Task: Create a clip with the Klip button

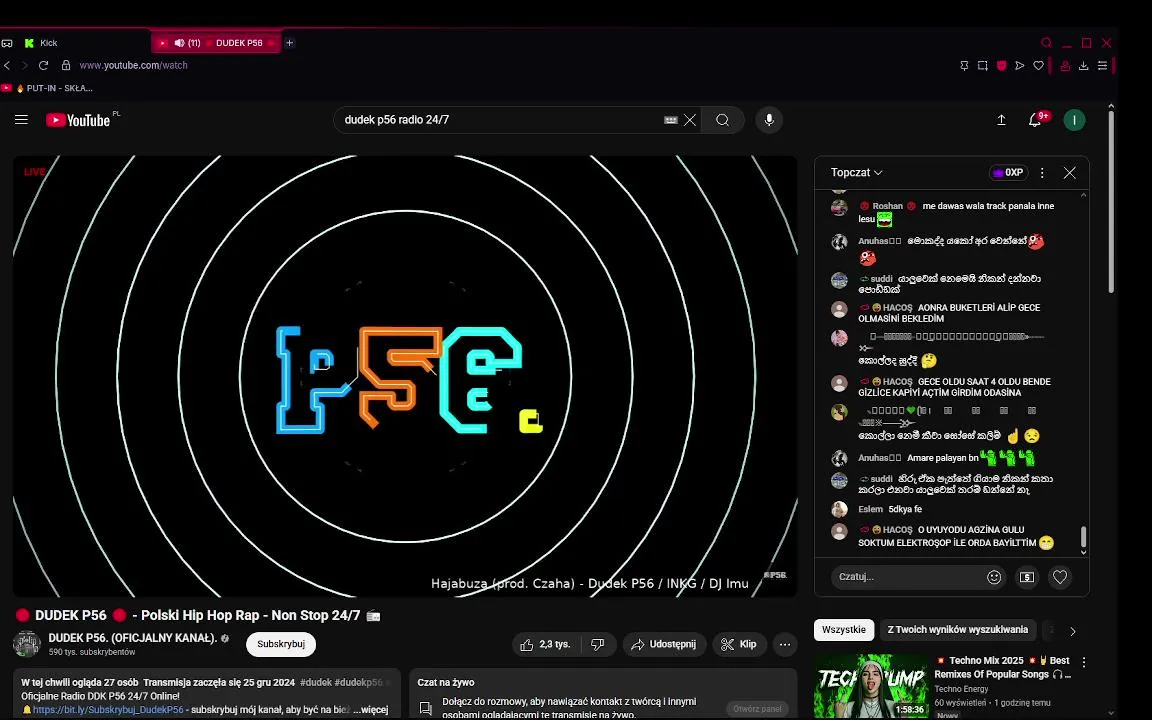Action: 739,644
